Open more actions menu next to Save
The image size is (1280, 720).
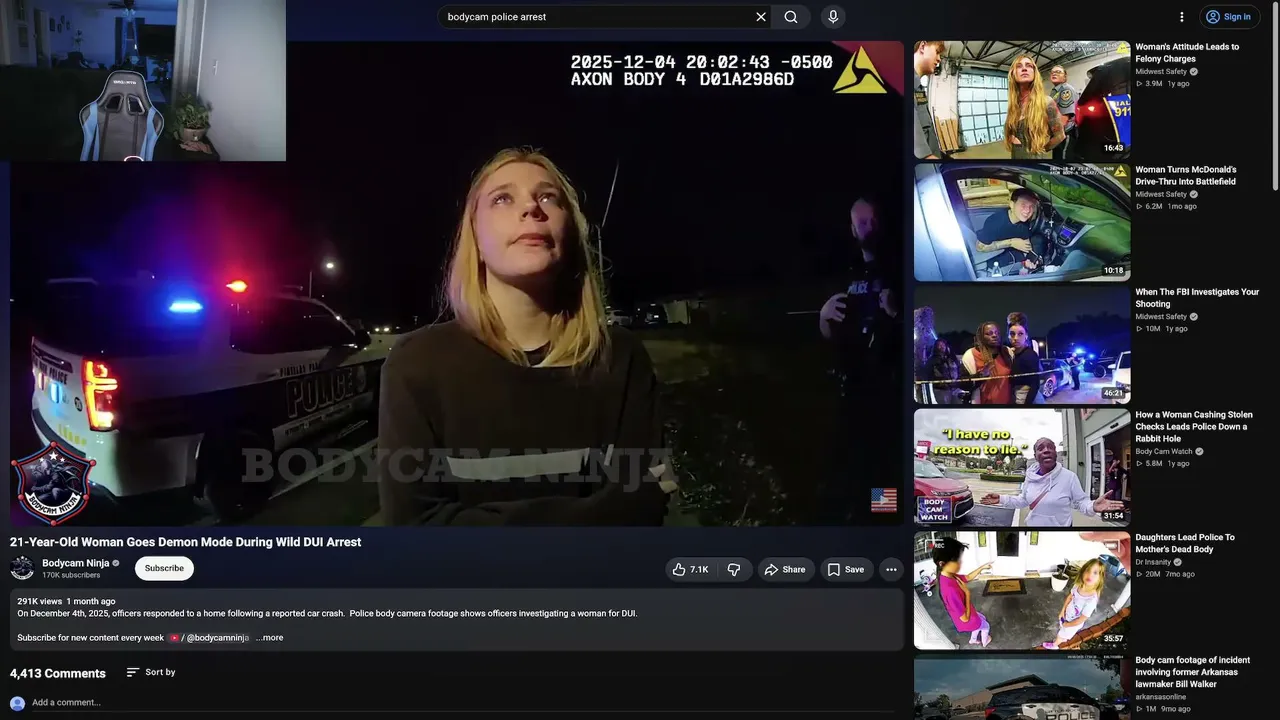tap(891, 569)
